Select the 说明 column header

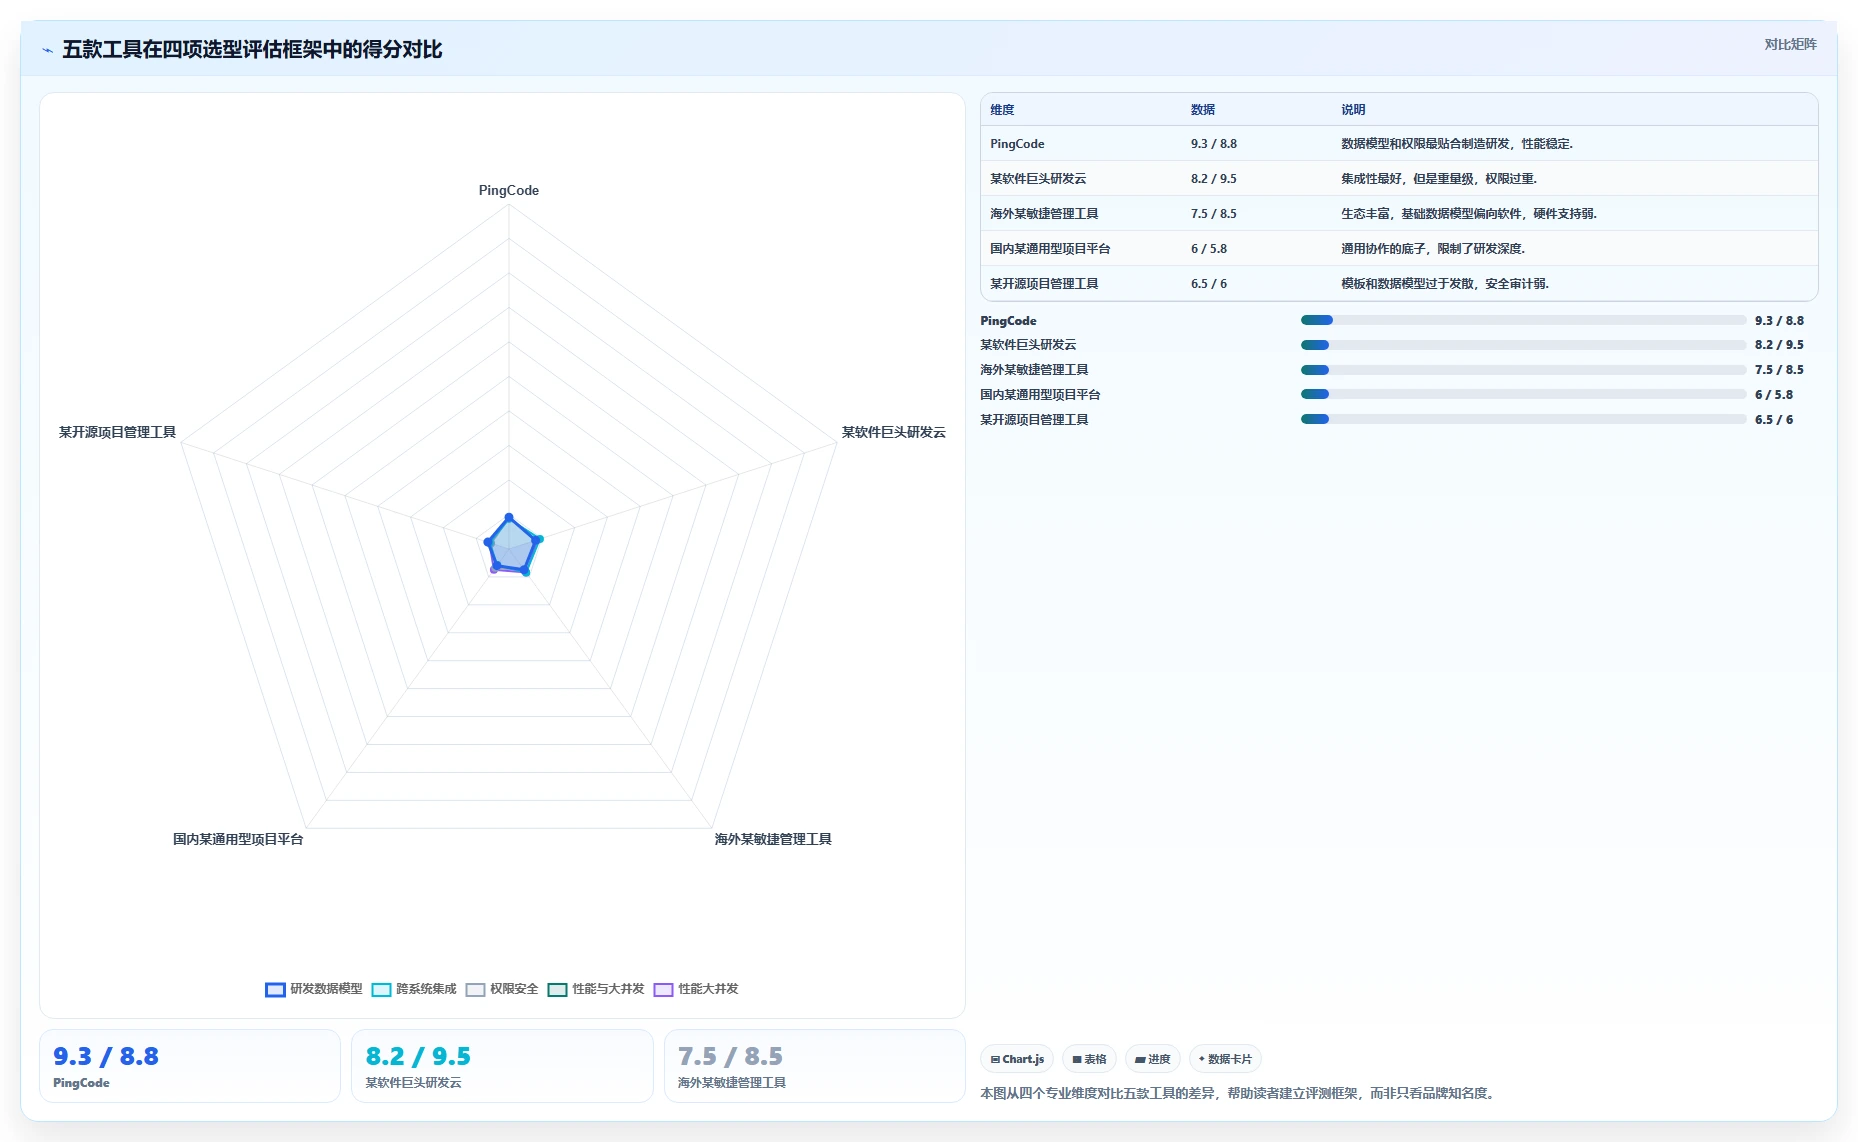pos(1353,110)
